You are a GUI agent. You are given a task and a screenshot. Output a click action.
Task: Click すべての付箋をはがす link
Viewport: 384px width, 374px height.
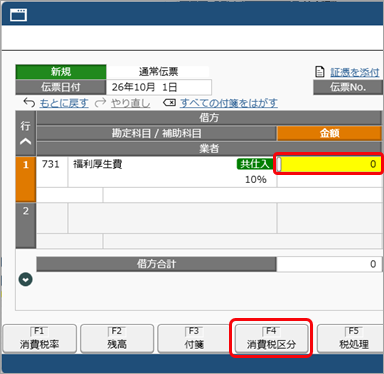(229, 103)
